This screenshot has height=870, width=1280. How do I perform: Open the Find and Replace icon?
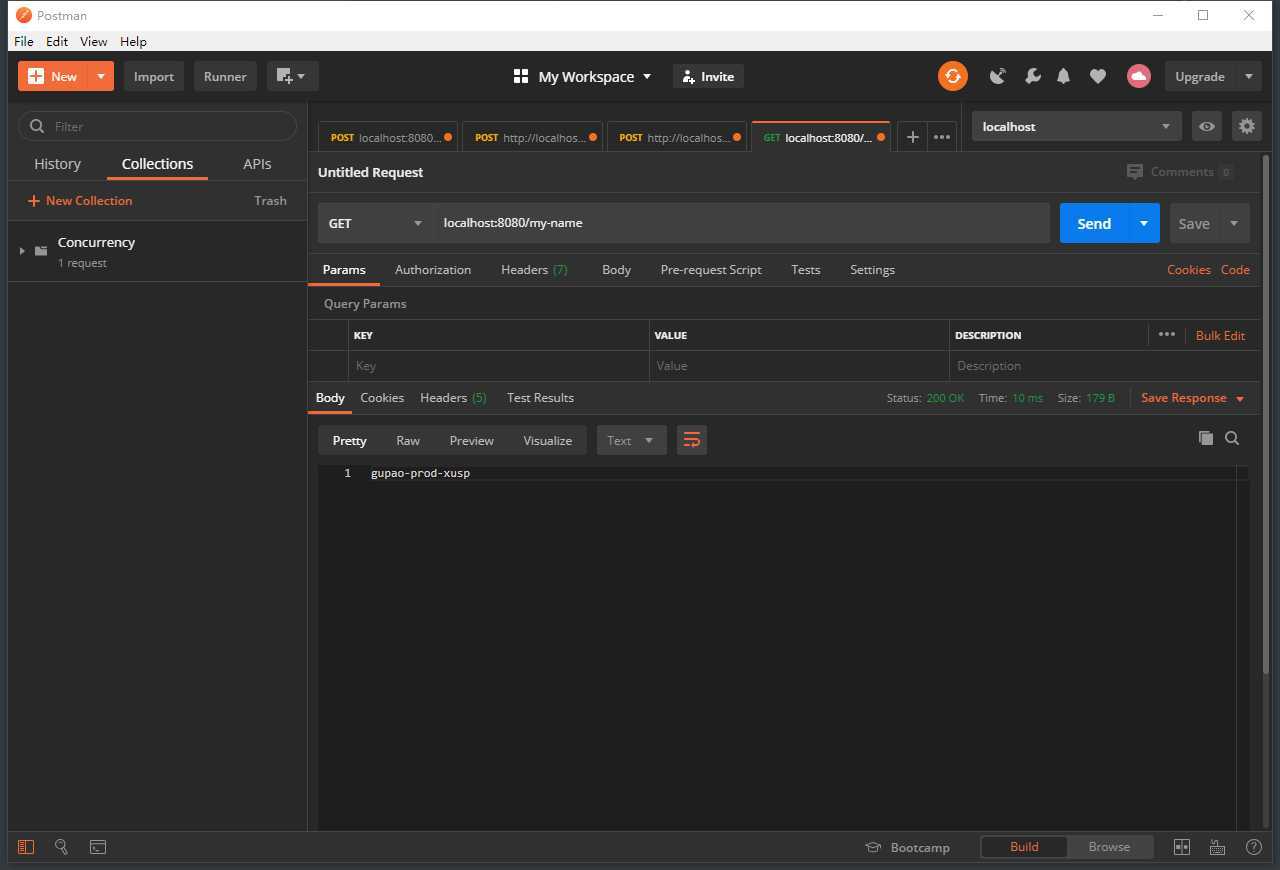pos(61,847)
